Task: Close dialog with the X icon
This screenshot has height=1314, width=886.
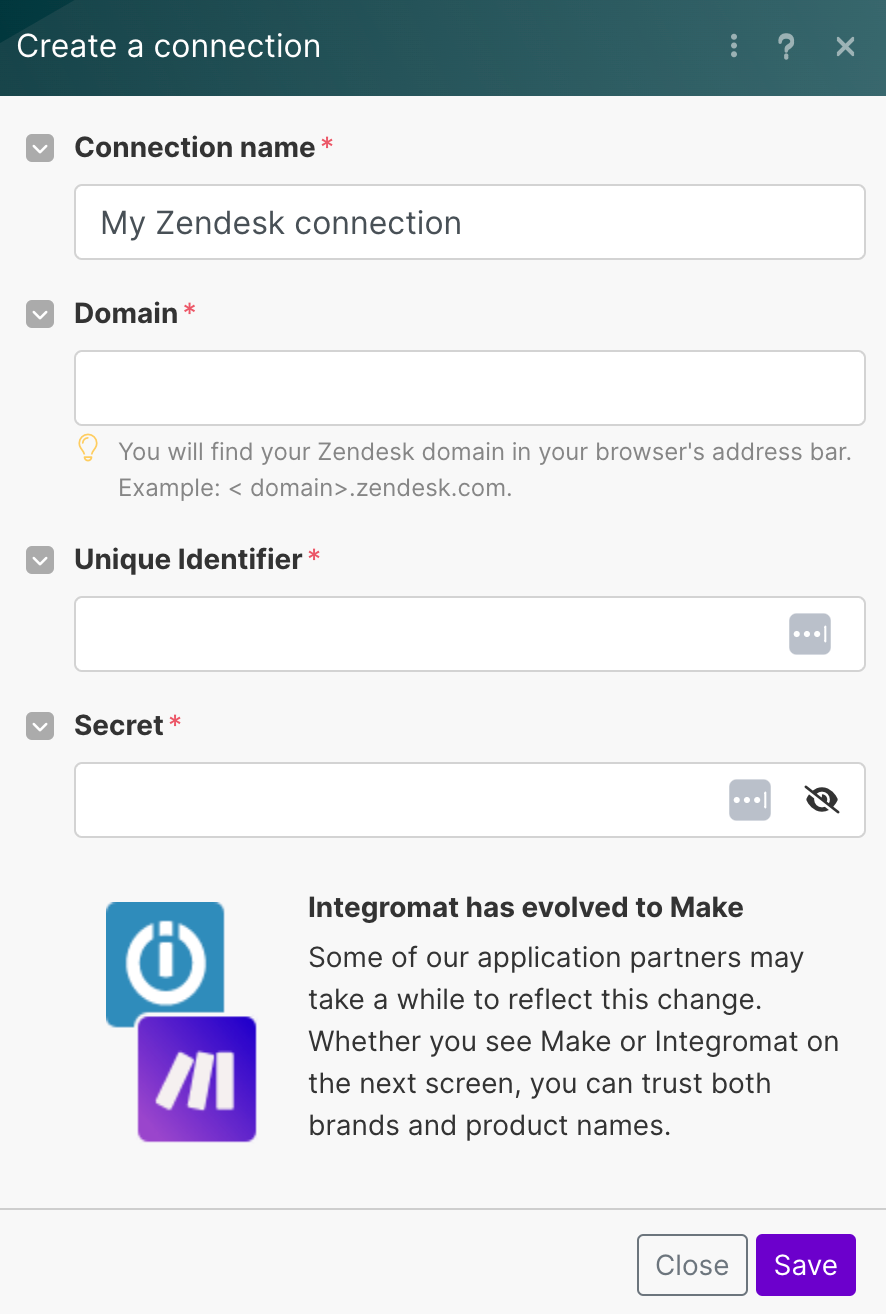Action: tap(846, 46)
